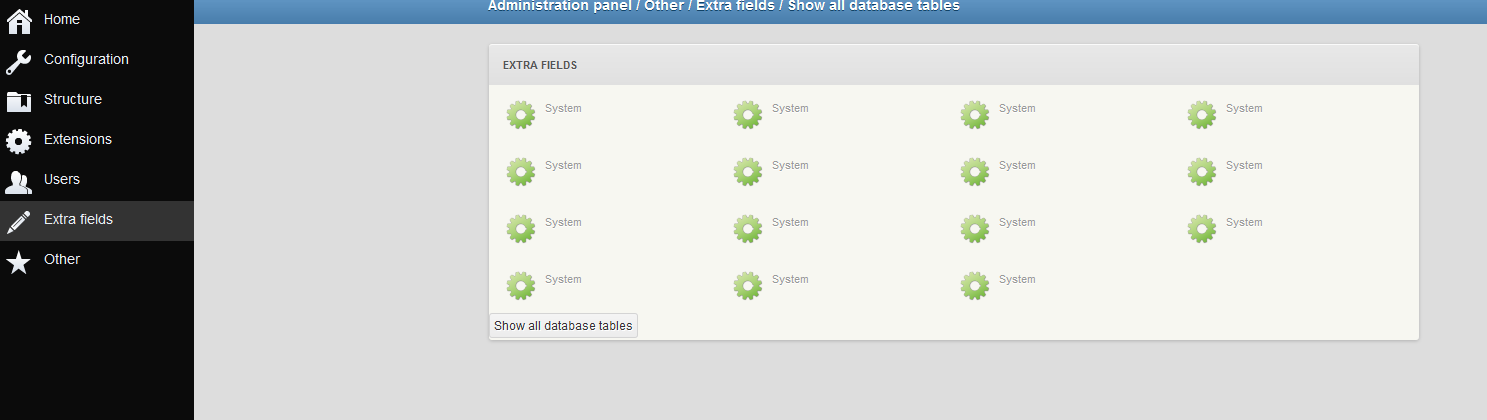Open the last System gear in bottom row
Image resolution: width=1487 pixels, height=420 pixels.
coord(975,286)
